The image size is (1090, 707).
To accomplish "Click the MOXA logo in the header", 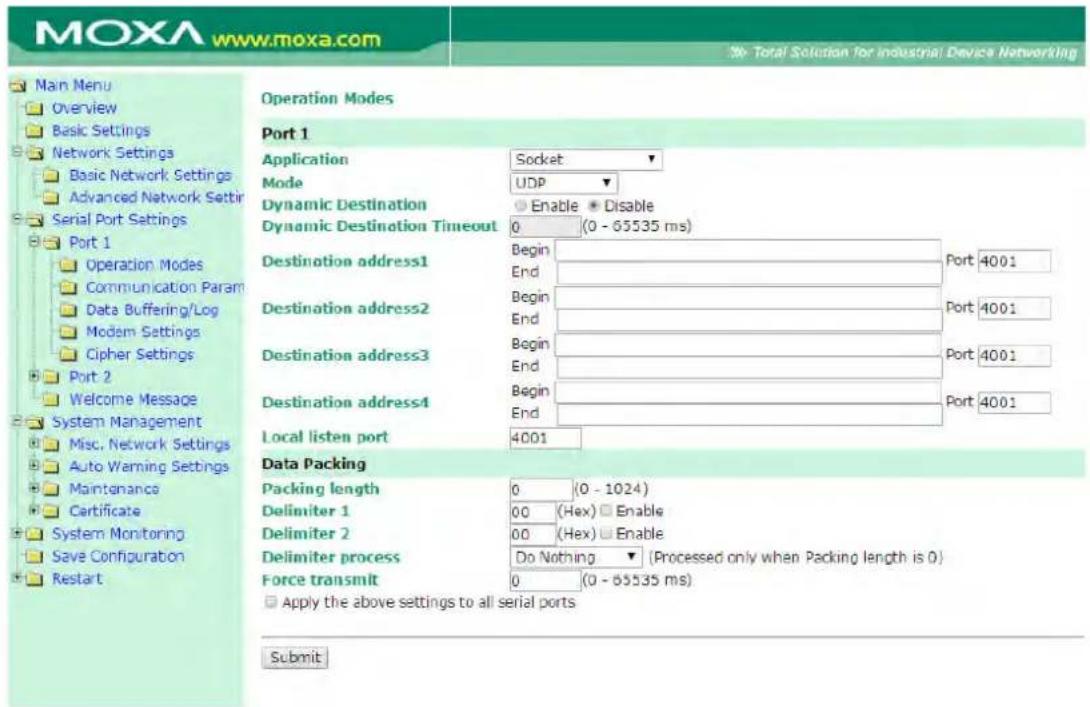I will [x=119, y=34].
